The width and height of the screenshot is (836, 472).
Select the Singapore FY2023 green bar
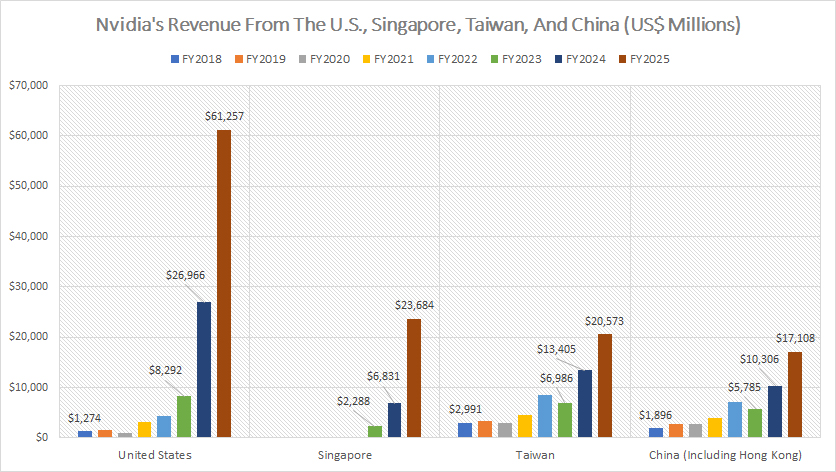point(375,431)
